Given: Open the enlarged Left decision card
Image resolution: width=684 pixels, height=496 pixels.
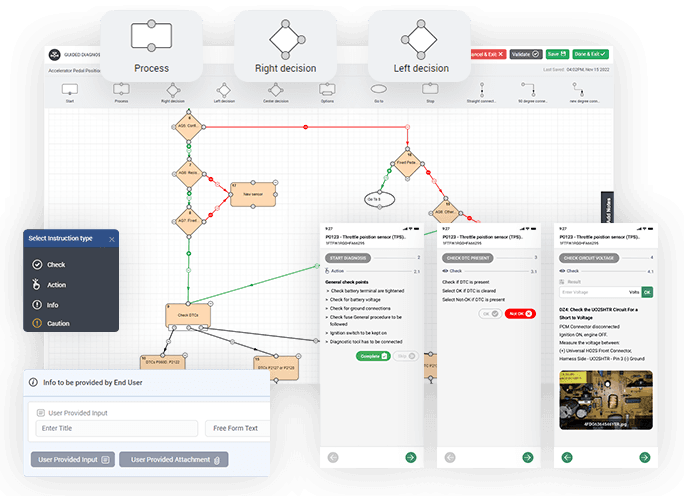Looking at the screenshot, I should point(419,46).
